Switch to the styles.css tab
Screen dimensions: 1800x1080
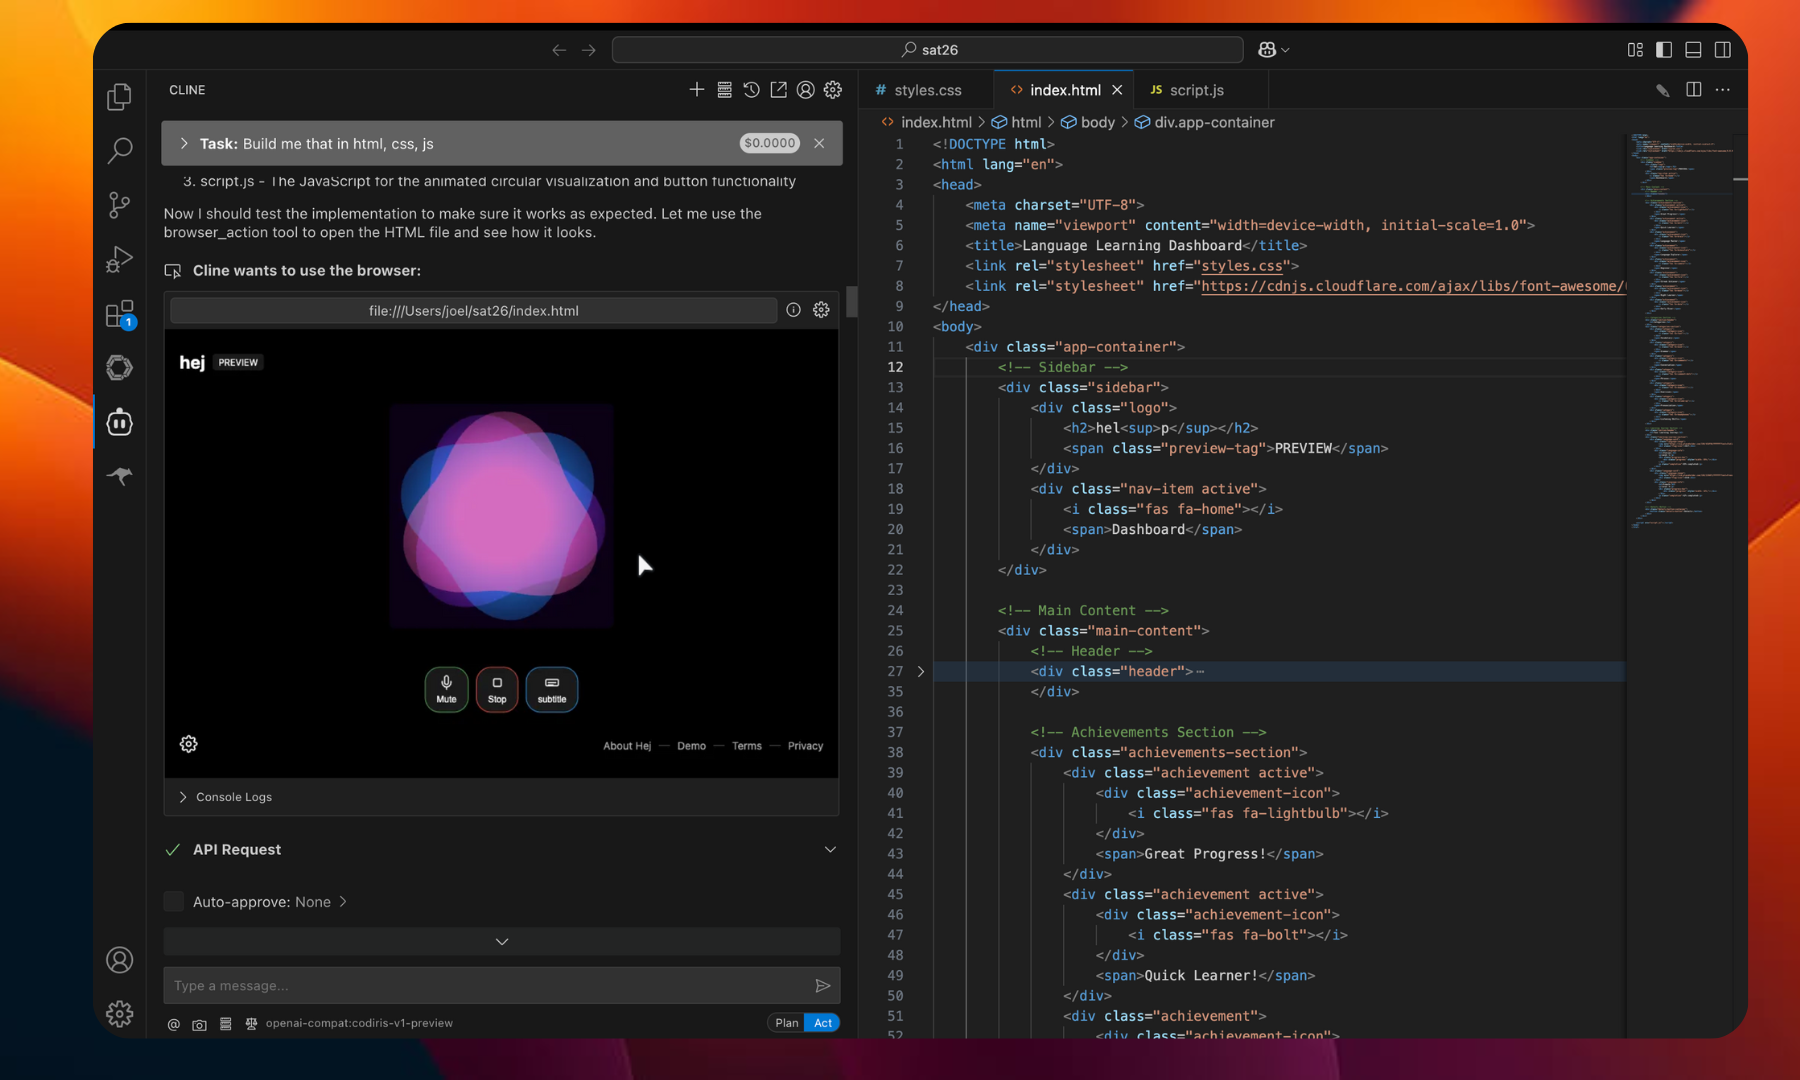pos(927,90)
